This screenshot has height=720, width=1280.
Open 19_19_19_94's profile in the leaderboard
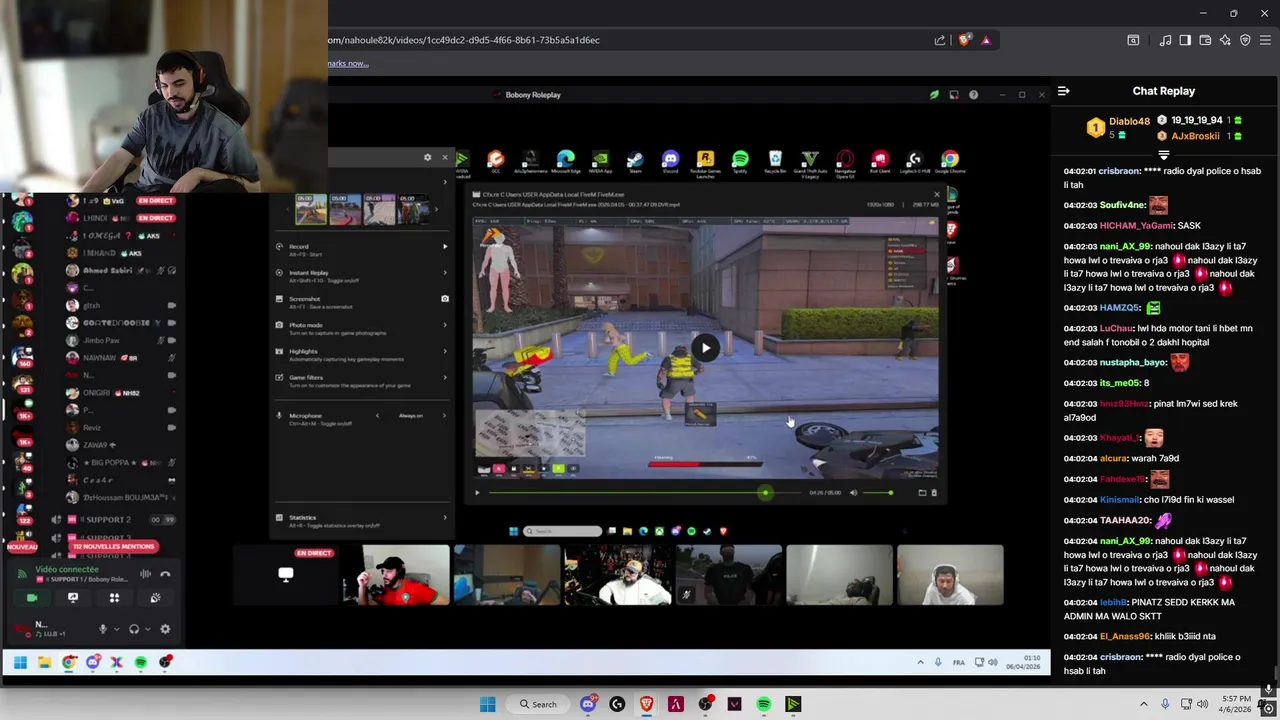[x=1196, y=120]
